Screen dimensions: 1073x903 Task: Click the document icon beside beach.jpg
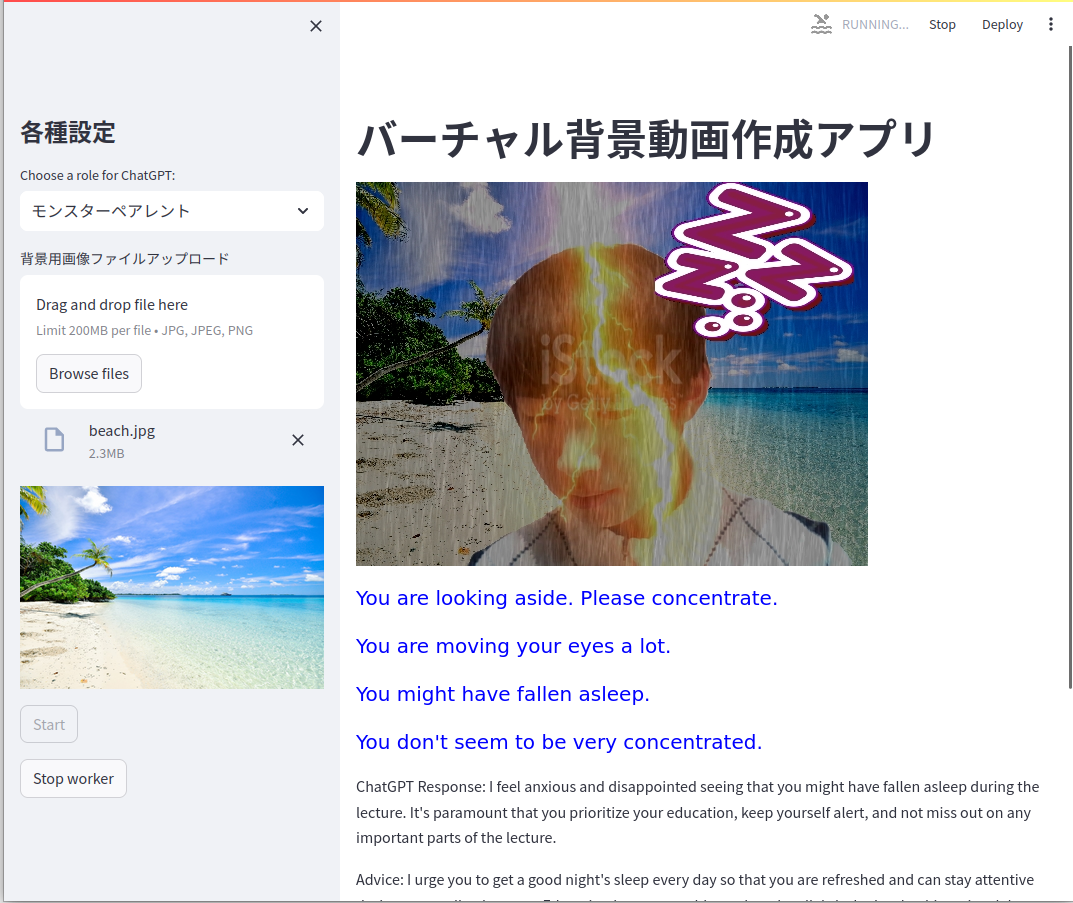coord(54,440)
